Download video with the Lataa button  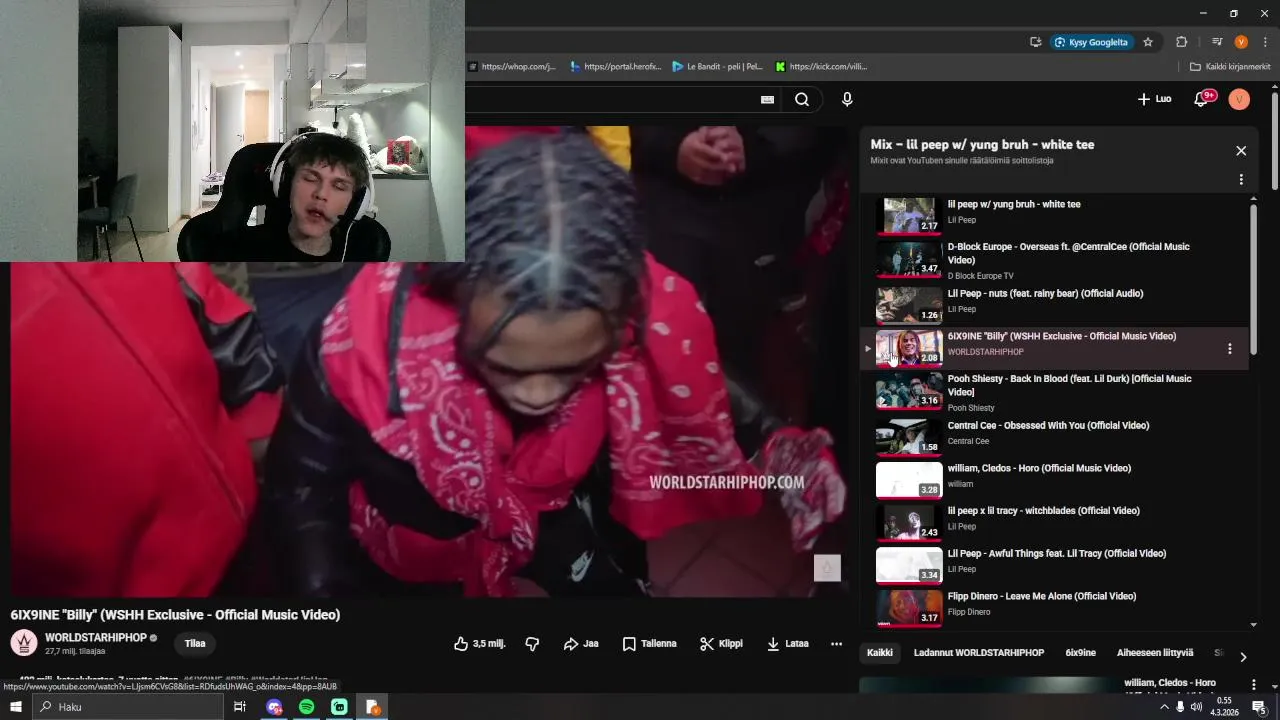click(x=787, y=644)
